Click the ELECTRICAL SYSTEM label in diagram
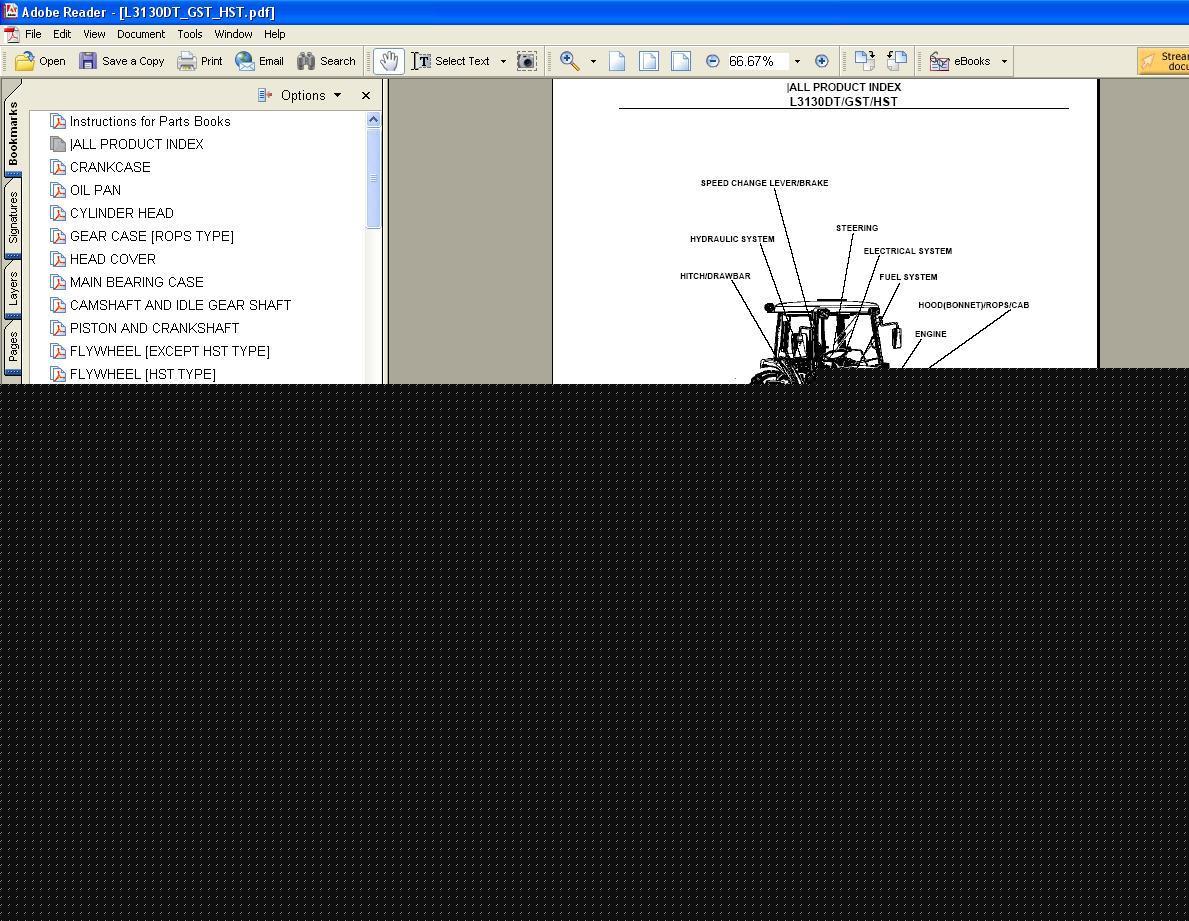Image resolution: width=1189 pixels, height=921 pixels. pos(908,251)
